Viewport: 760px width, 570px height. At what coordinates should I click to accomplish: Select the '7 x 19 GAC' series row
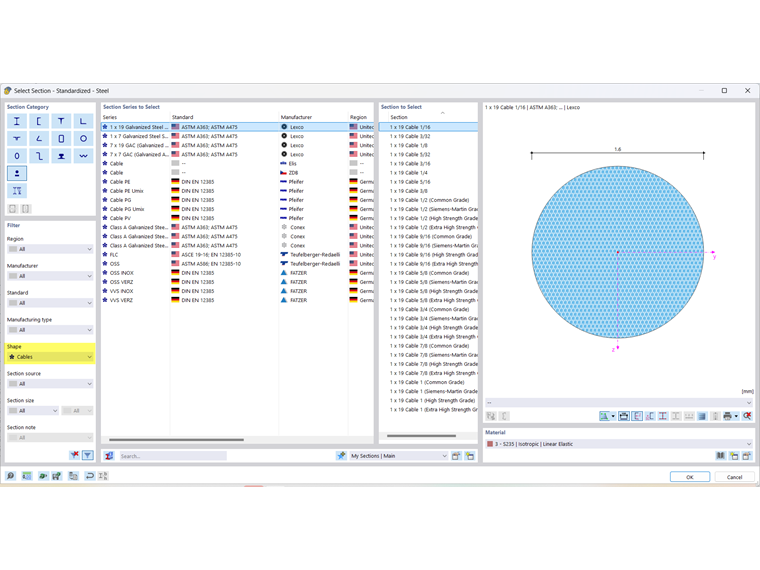[238, 145]
